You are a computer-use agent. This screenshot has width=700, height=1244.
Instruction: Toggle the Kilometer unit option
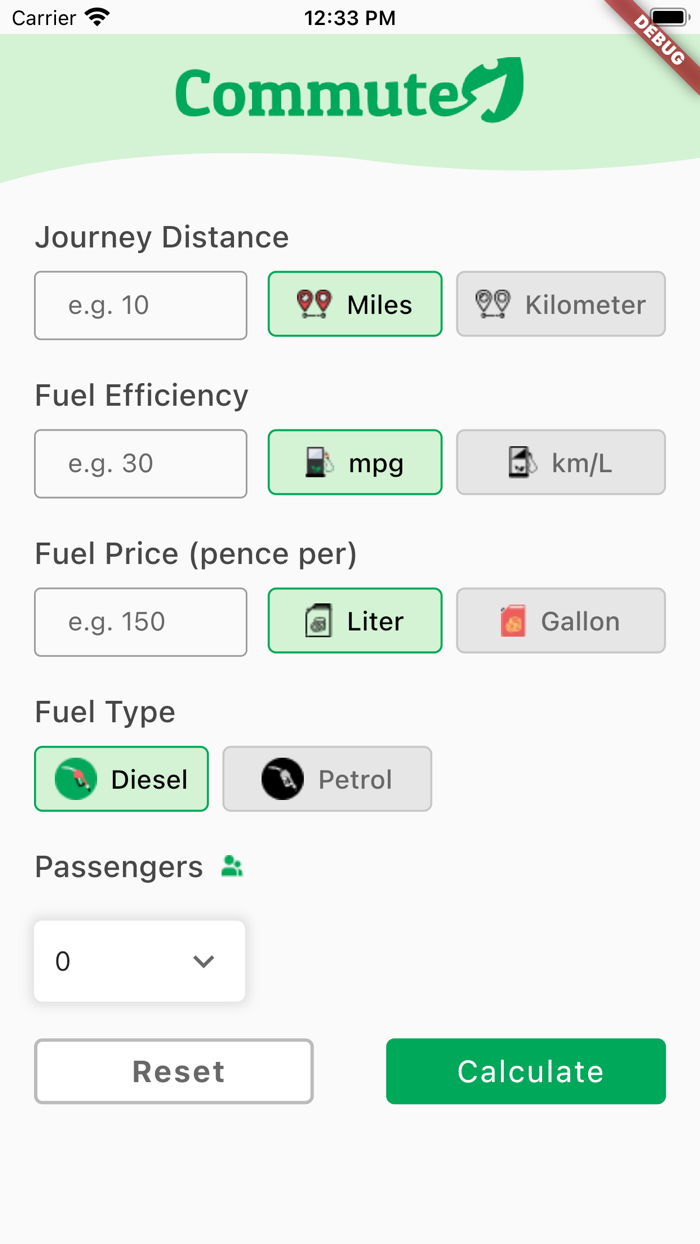pos(560,304)
